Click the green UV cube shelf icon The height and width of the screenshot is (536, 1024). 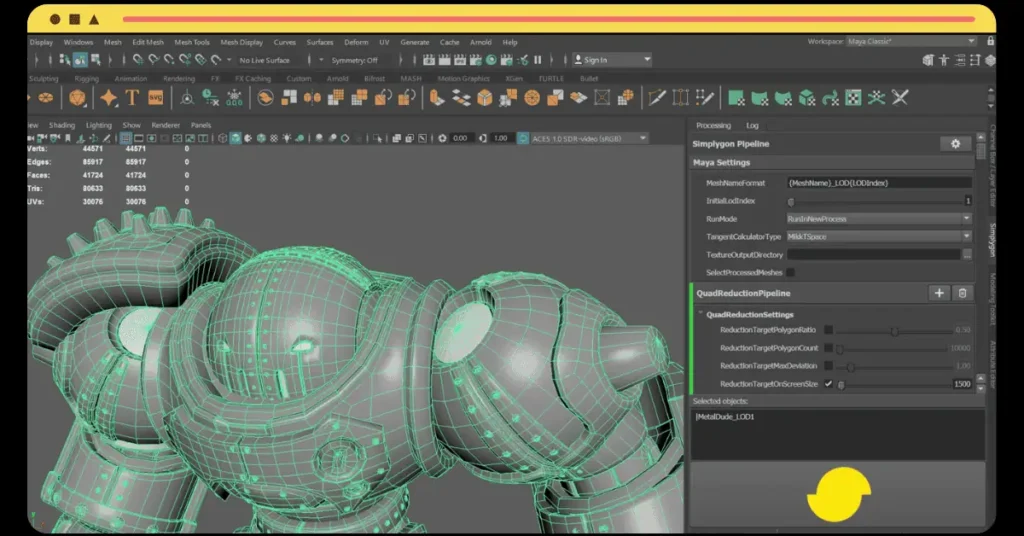pos(807,98)
